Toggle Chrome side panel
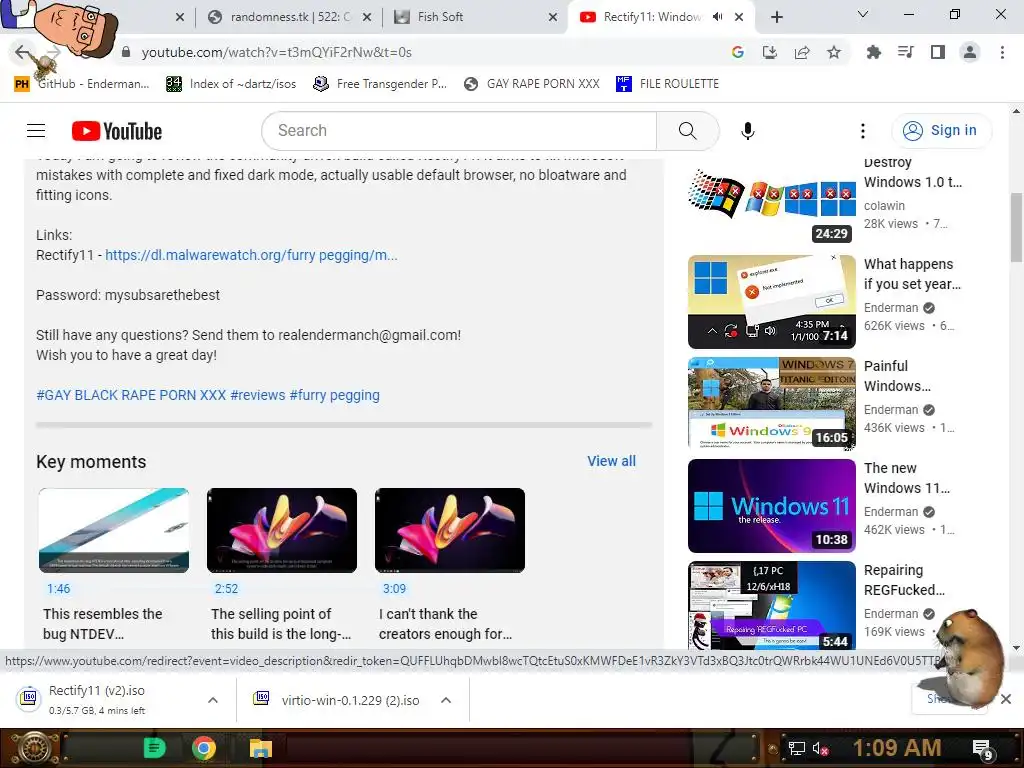1024x768 pixels. pyautogui.click(x=938, y=52)
